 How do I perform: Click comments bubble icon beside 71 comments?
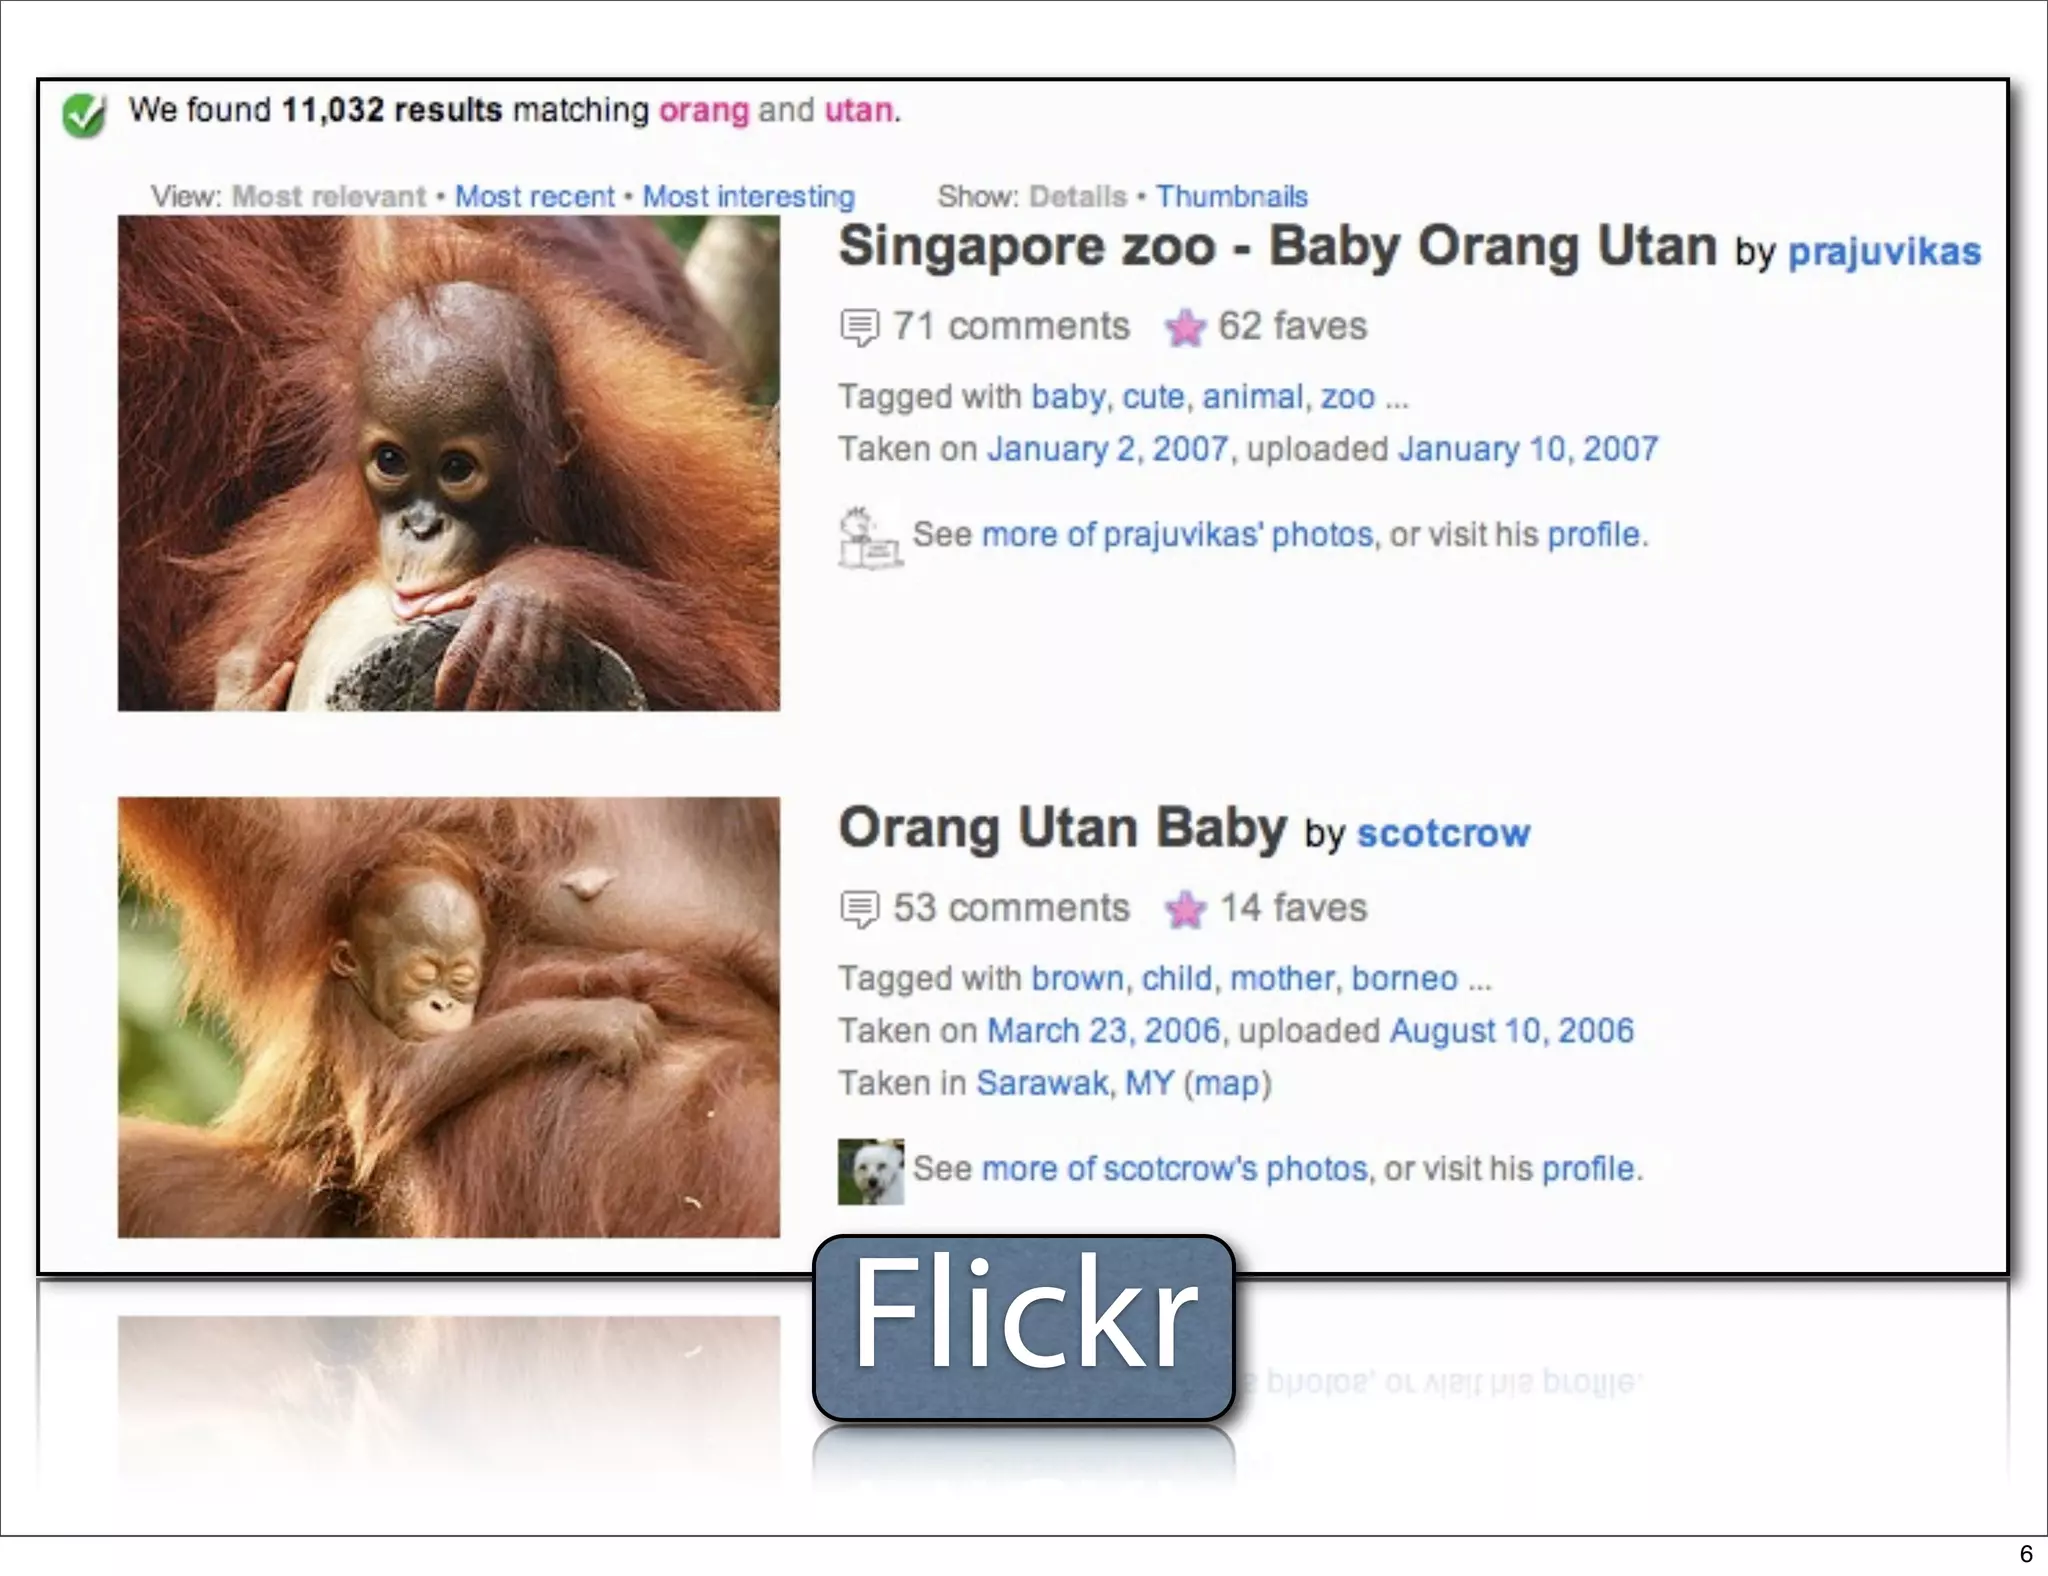point(859,327)
